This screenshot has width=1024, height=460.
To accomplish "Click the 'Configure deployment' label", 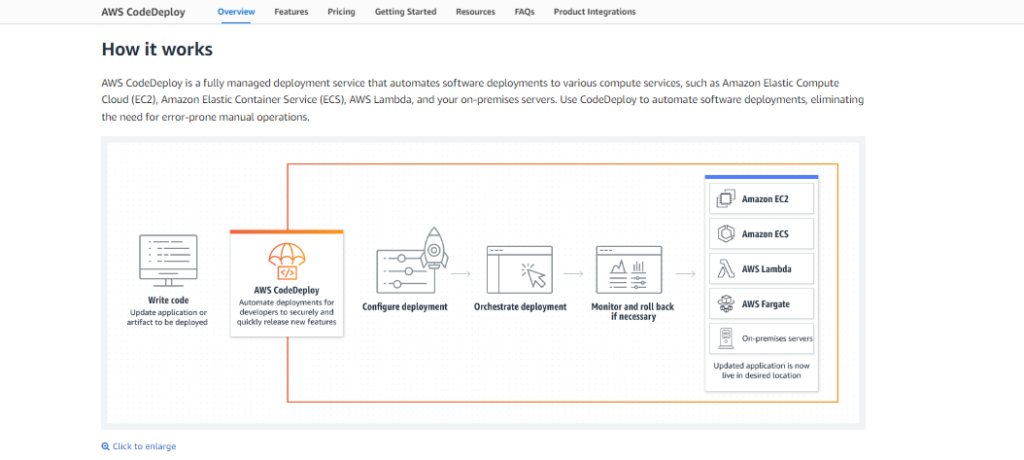I will click(x=405, y=306).
